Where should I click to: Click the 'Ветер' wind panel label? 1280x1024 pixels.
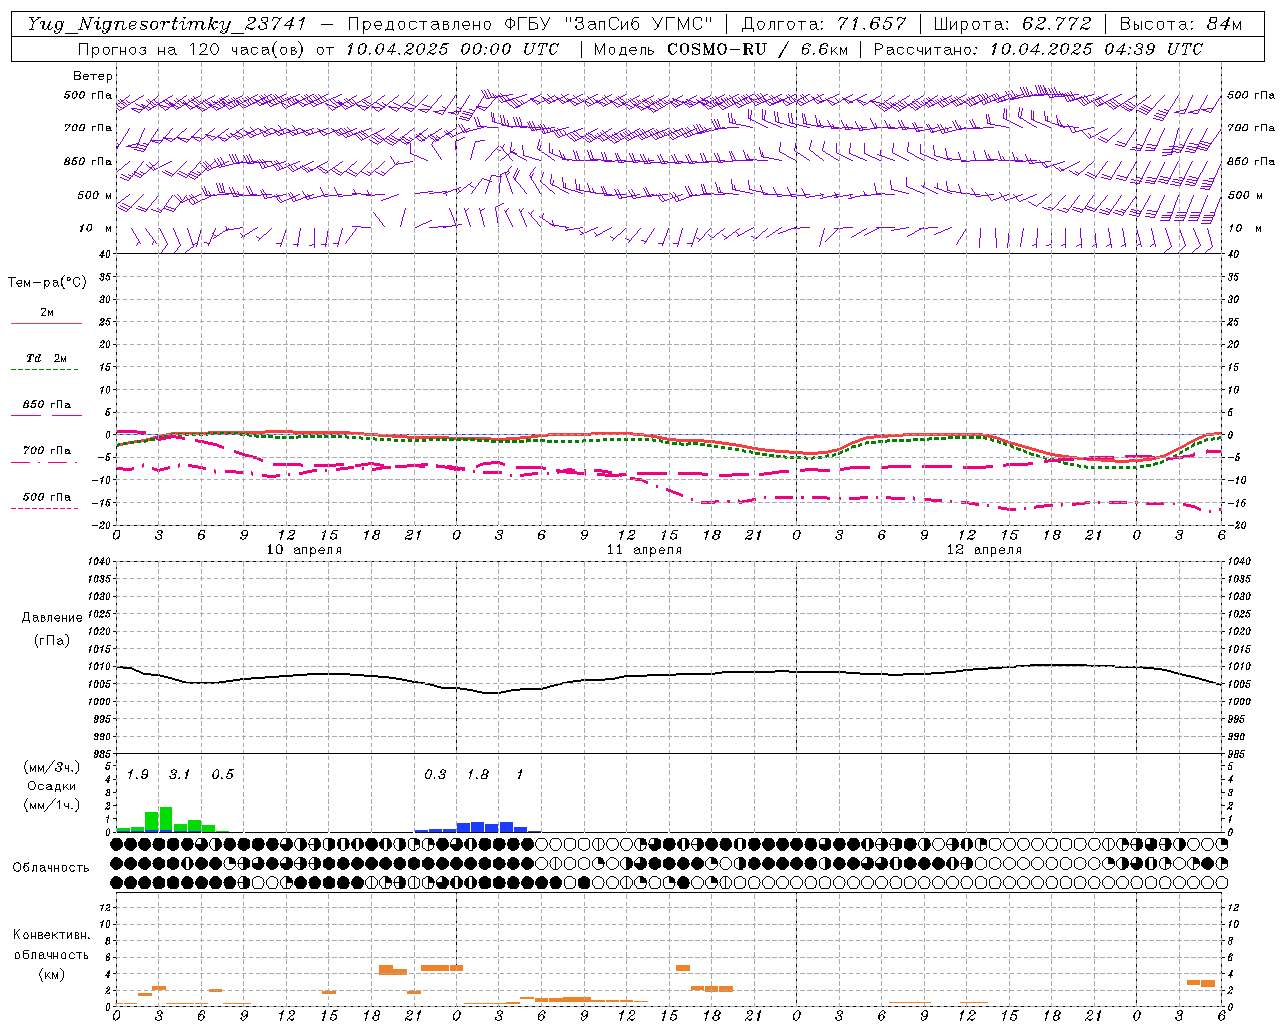(93, 76)
